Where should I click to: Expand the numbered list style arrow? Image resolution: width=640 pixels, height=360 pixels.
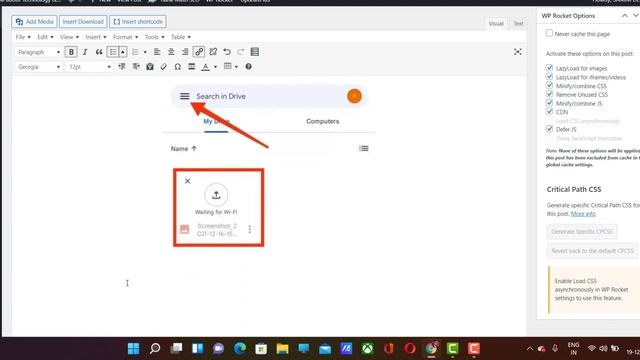[145, 52]
